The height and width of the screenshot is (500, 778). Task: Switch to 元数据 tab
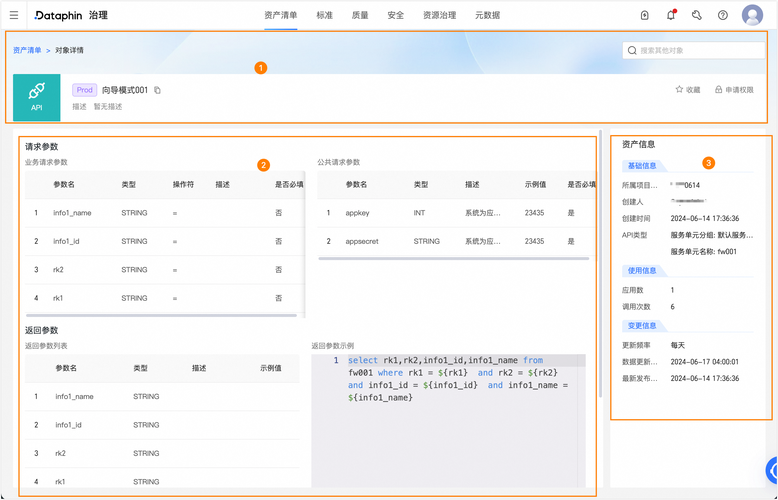coord(488,15)
